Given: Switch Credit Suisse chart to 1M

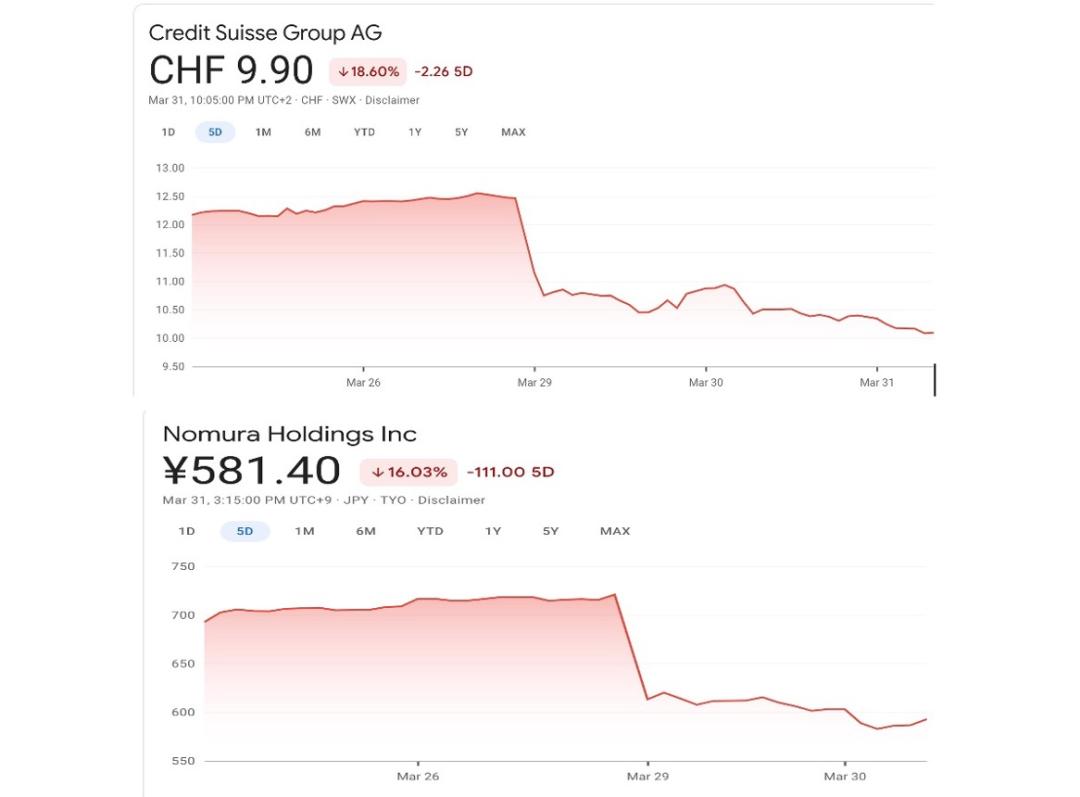Looking at the screenshot, I should [263, 132].
